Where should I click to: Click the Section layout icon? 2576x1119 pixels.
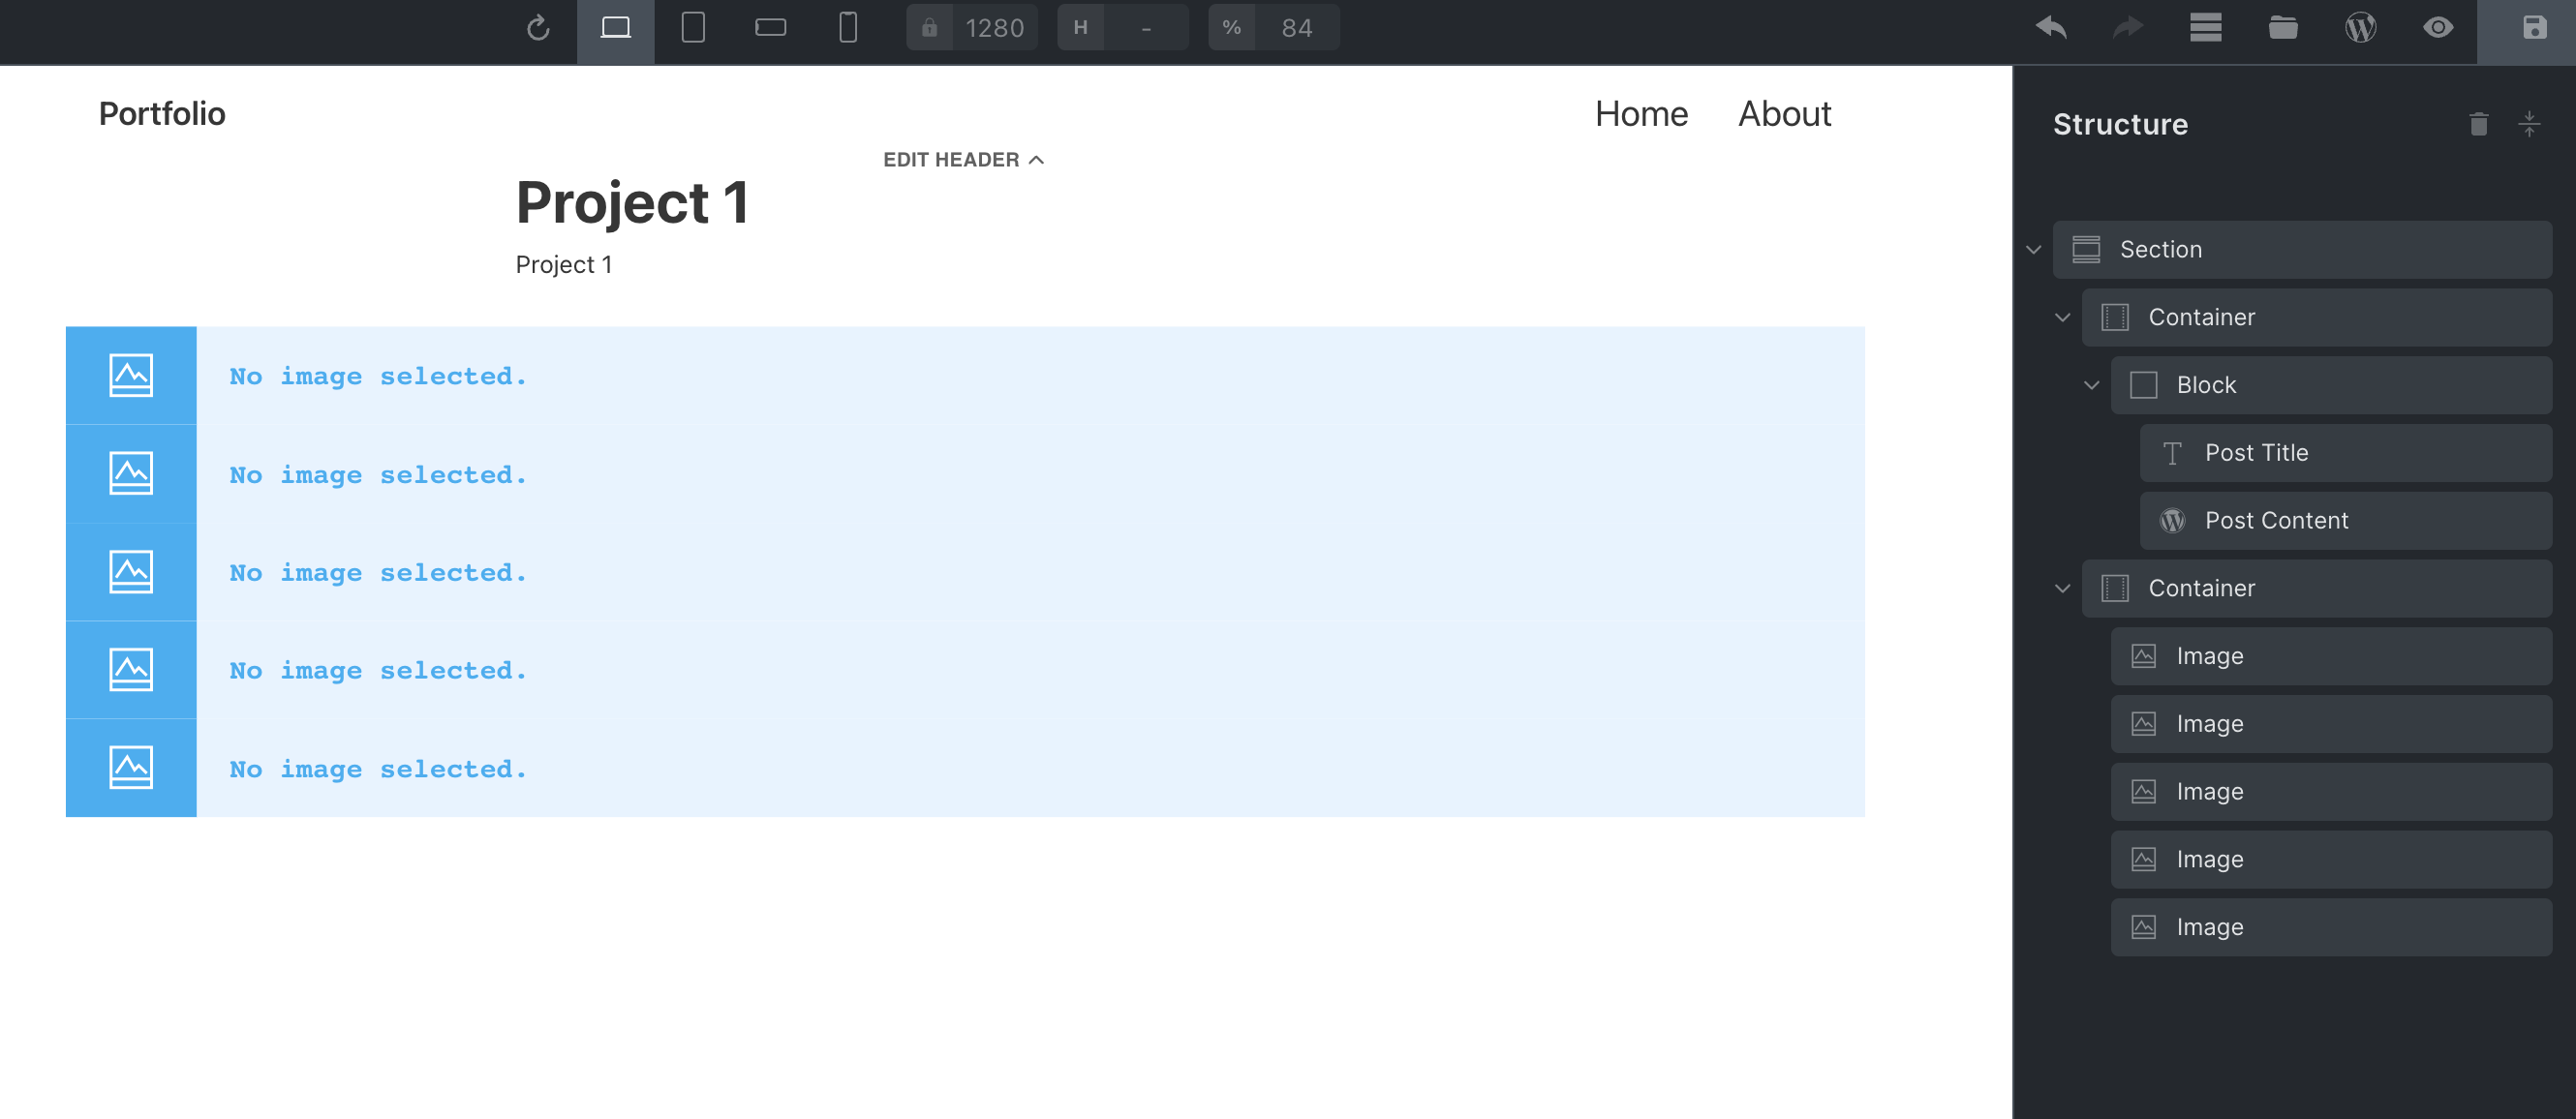[x=2086, y=250]
